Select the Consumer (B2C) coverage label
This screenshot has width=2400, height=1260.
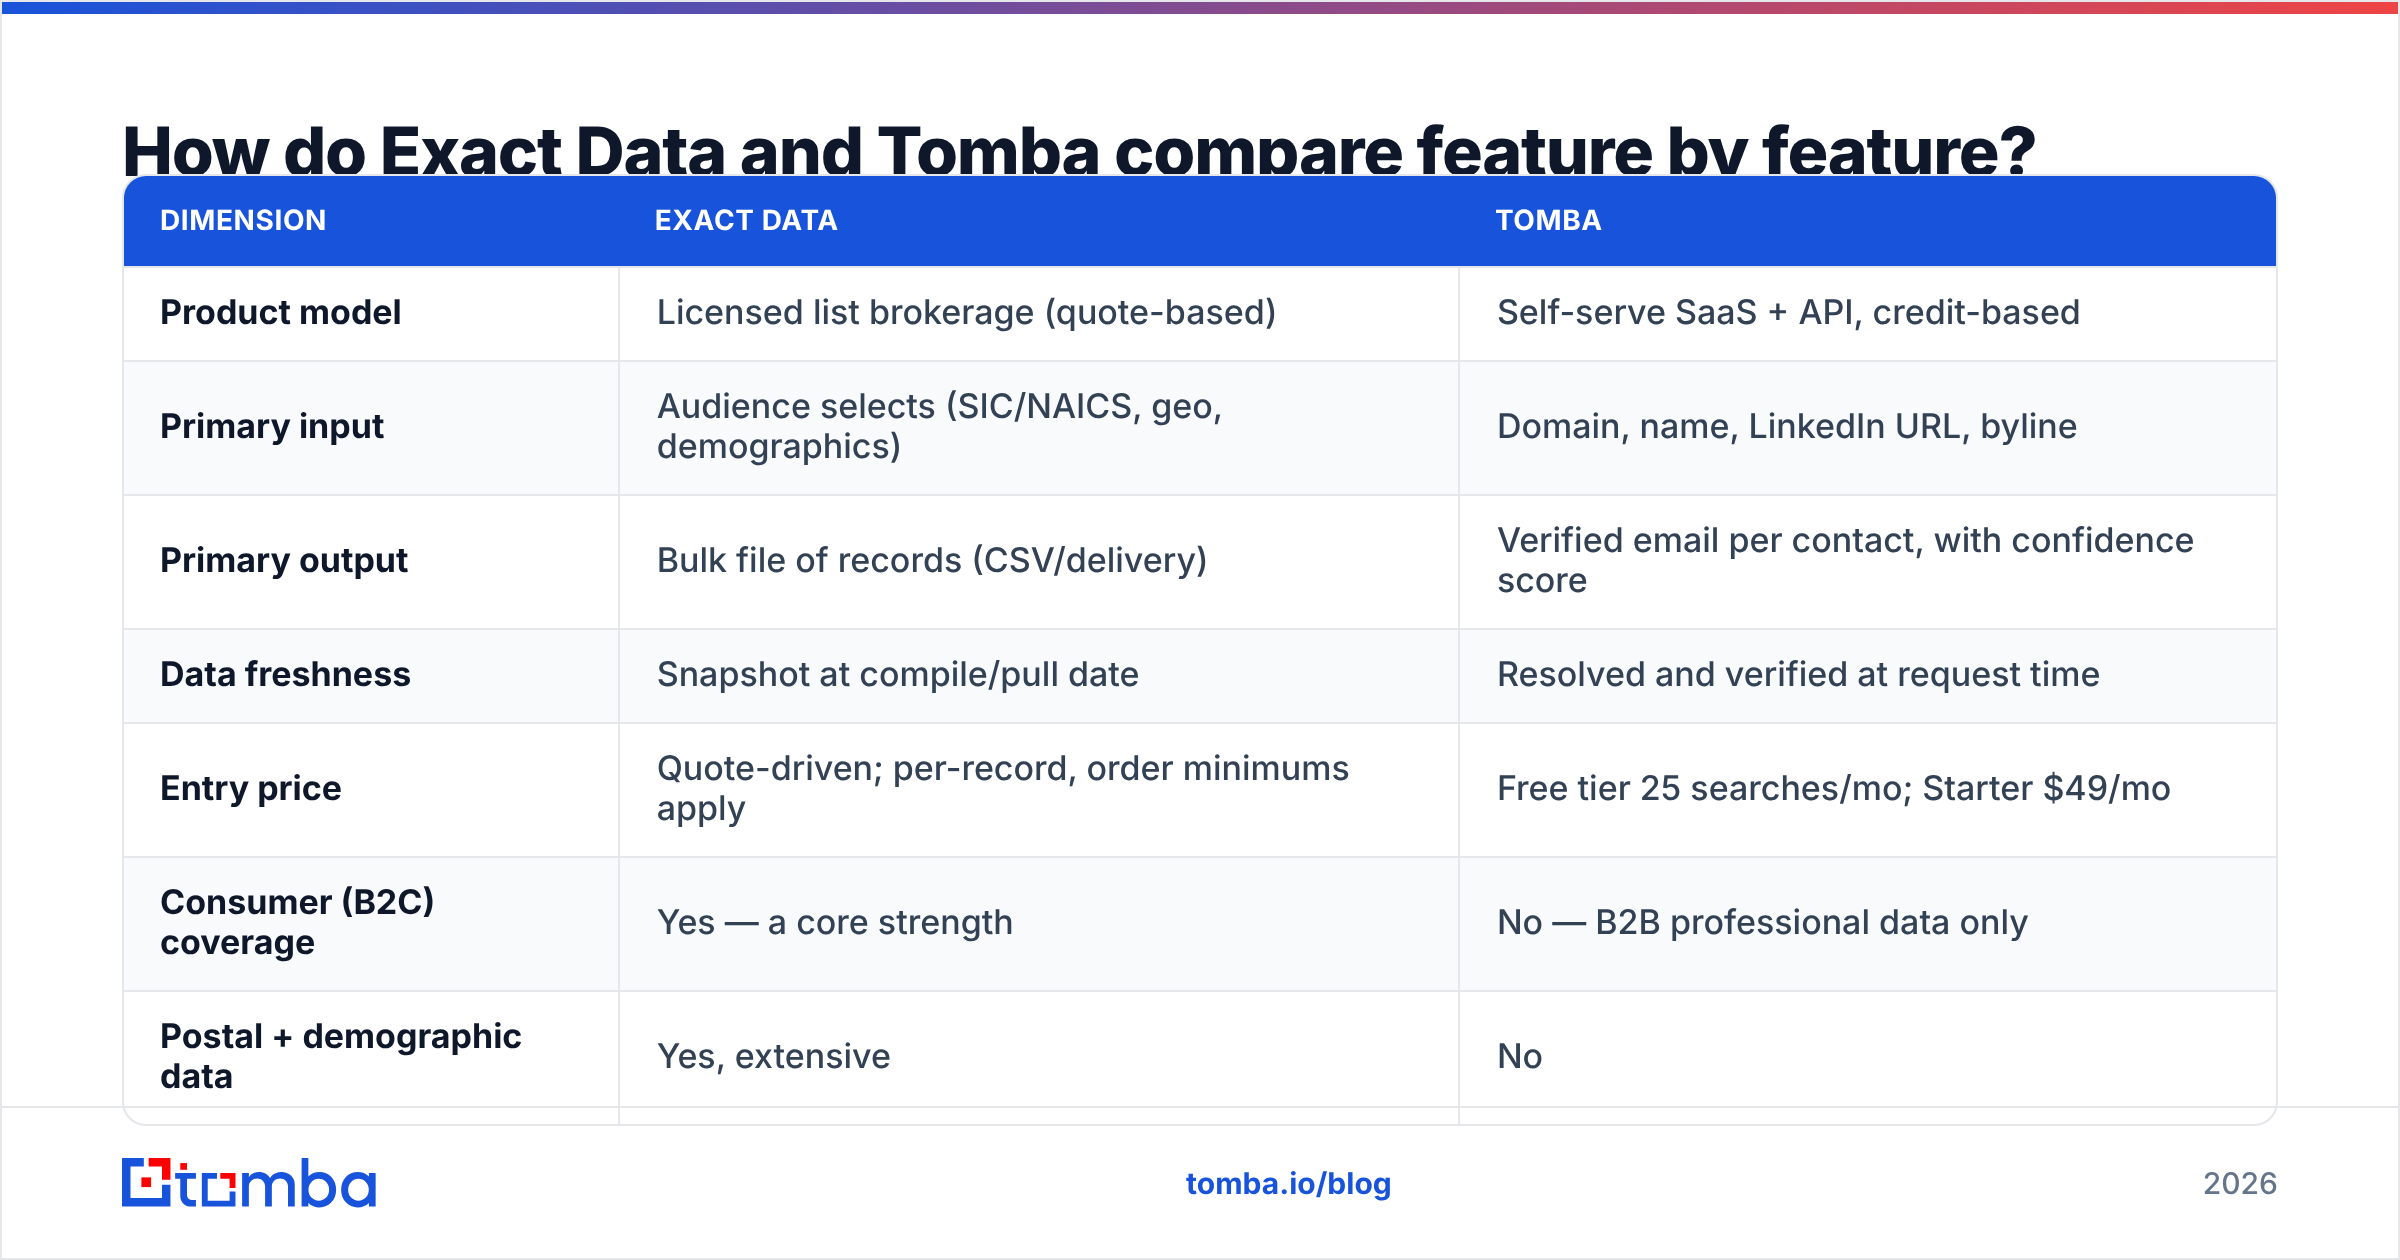pos(297,923)
